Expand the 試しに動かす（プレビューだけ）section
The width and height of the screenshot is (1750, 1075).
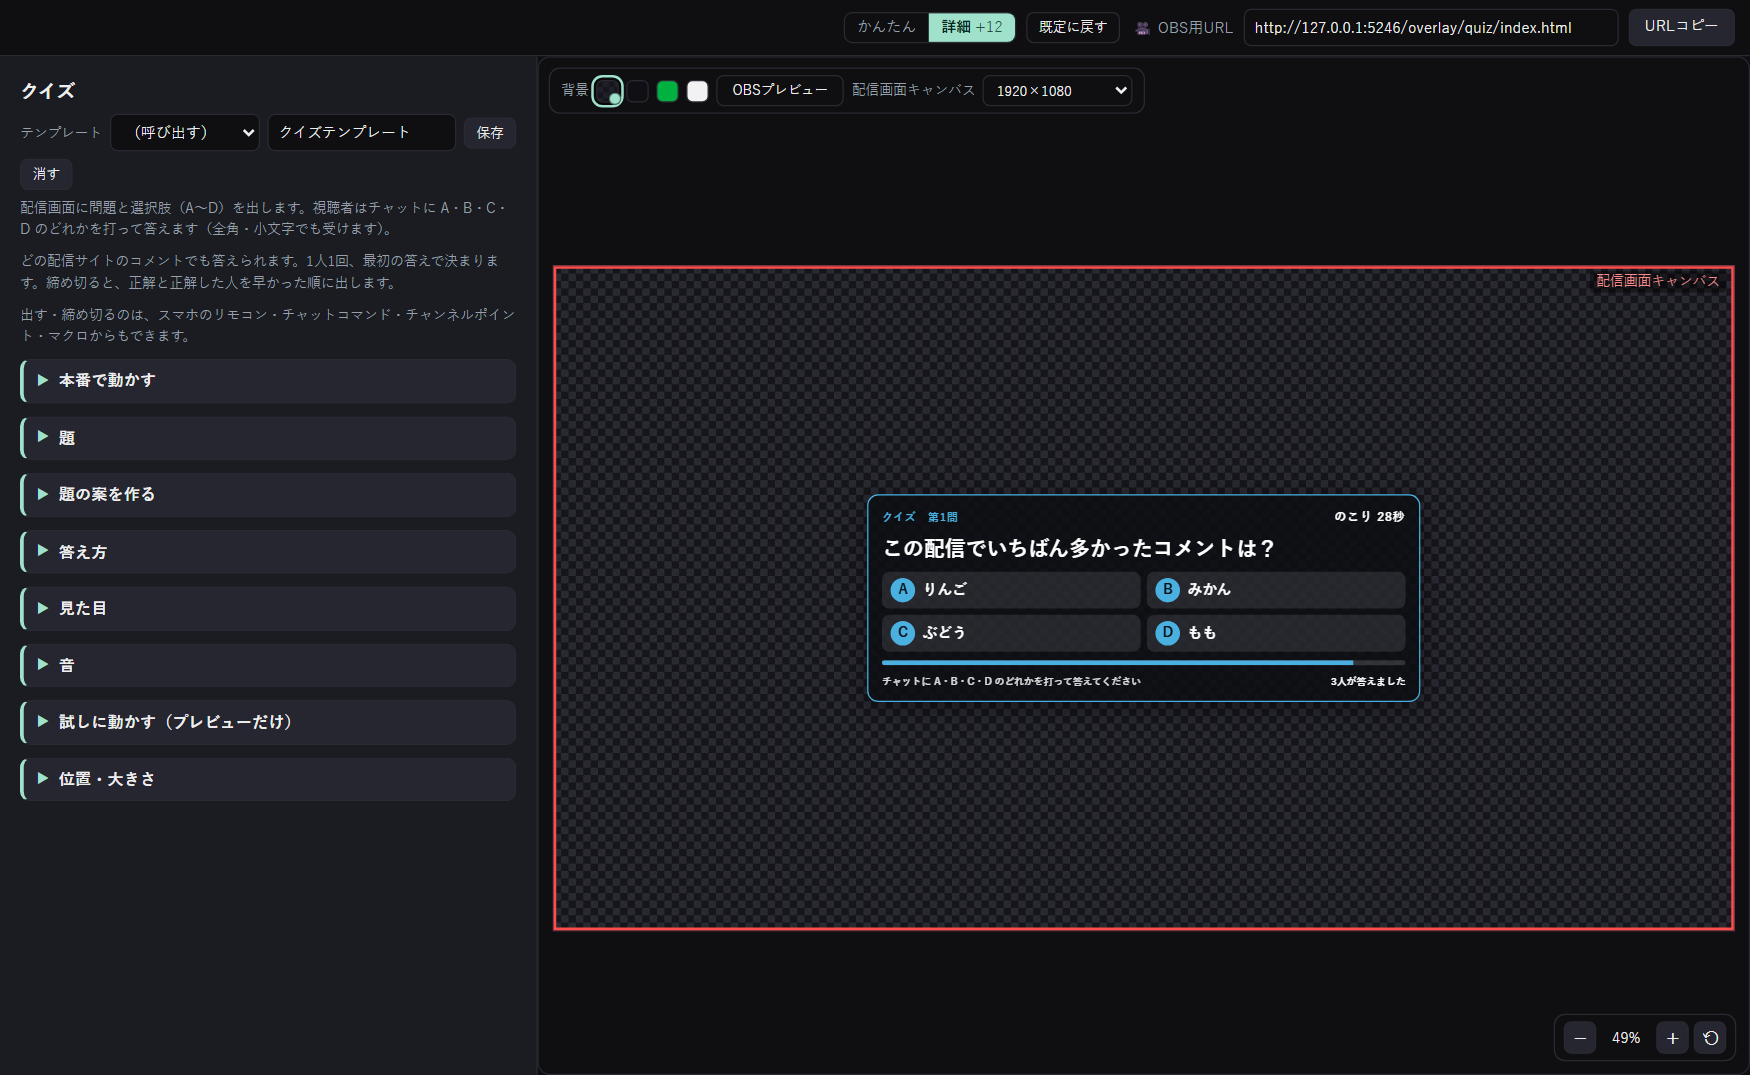[268, 722]
